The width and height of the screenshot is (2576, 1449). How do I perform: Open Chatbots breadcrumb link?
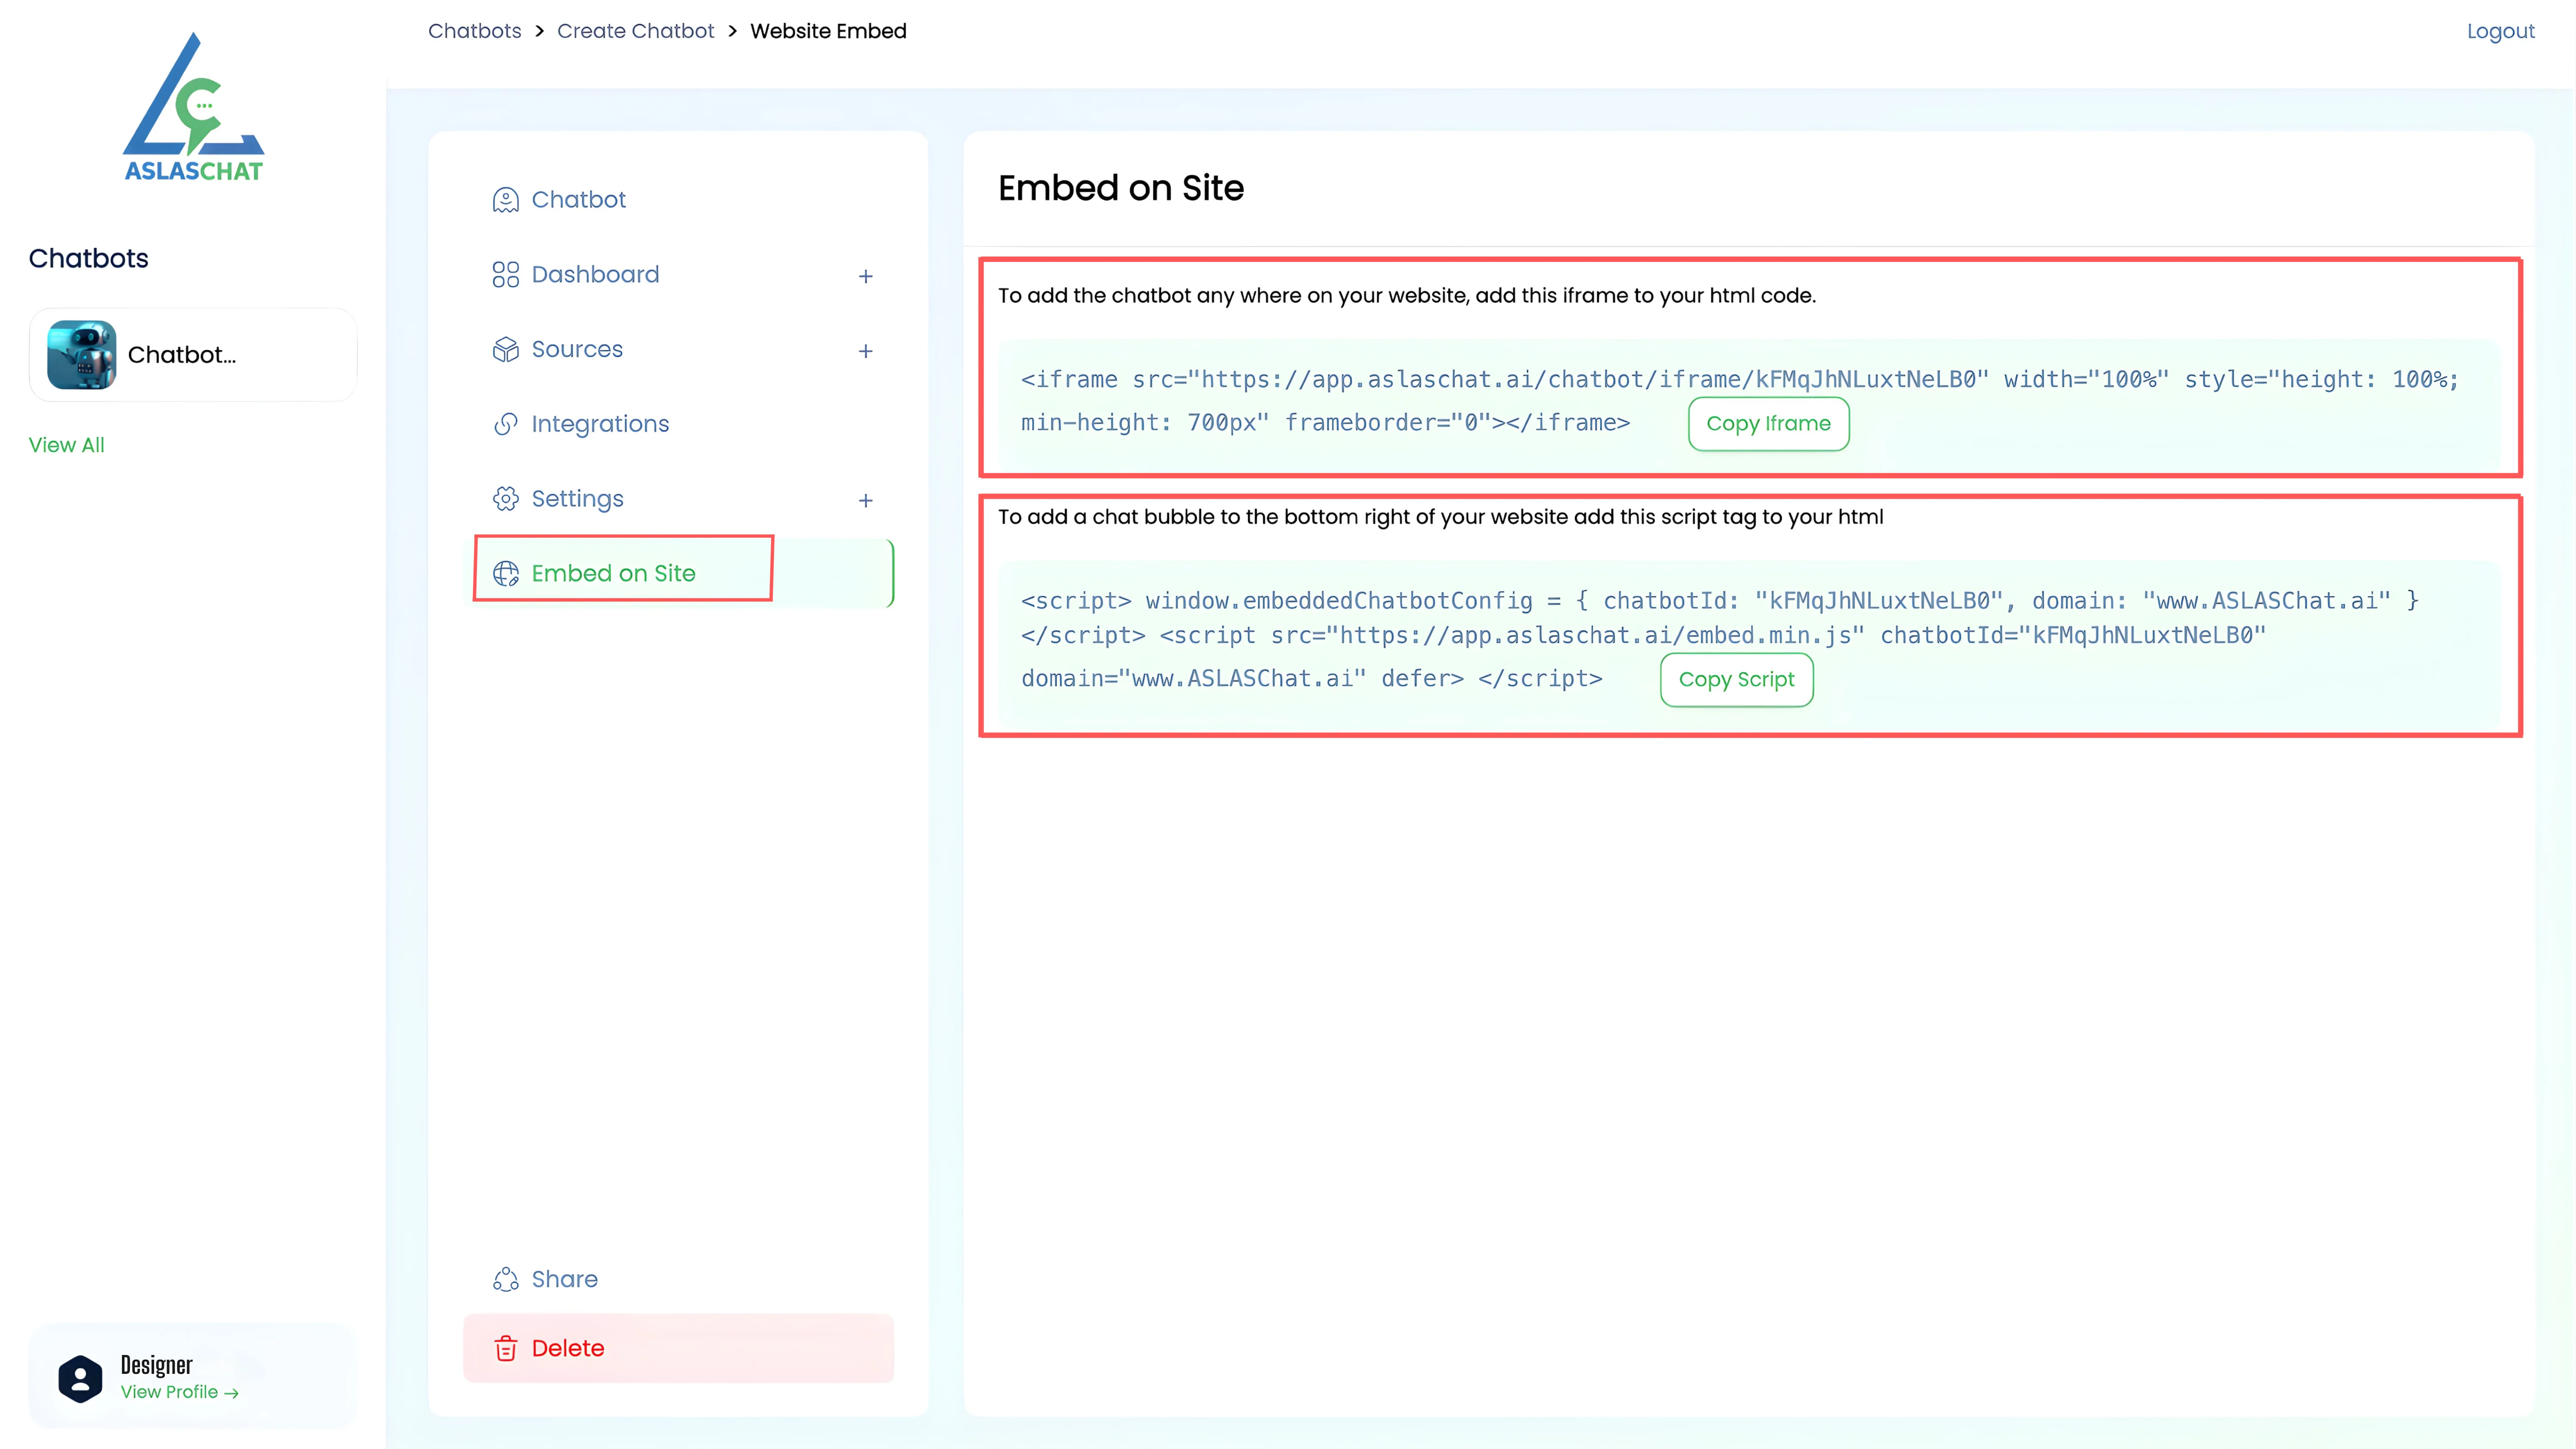(474, 31)
